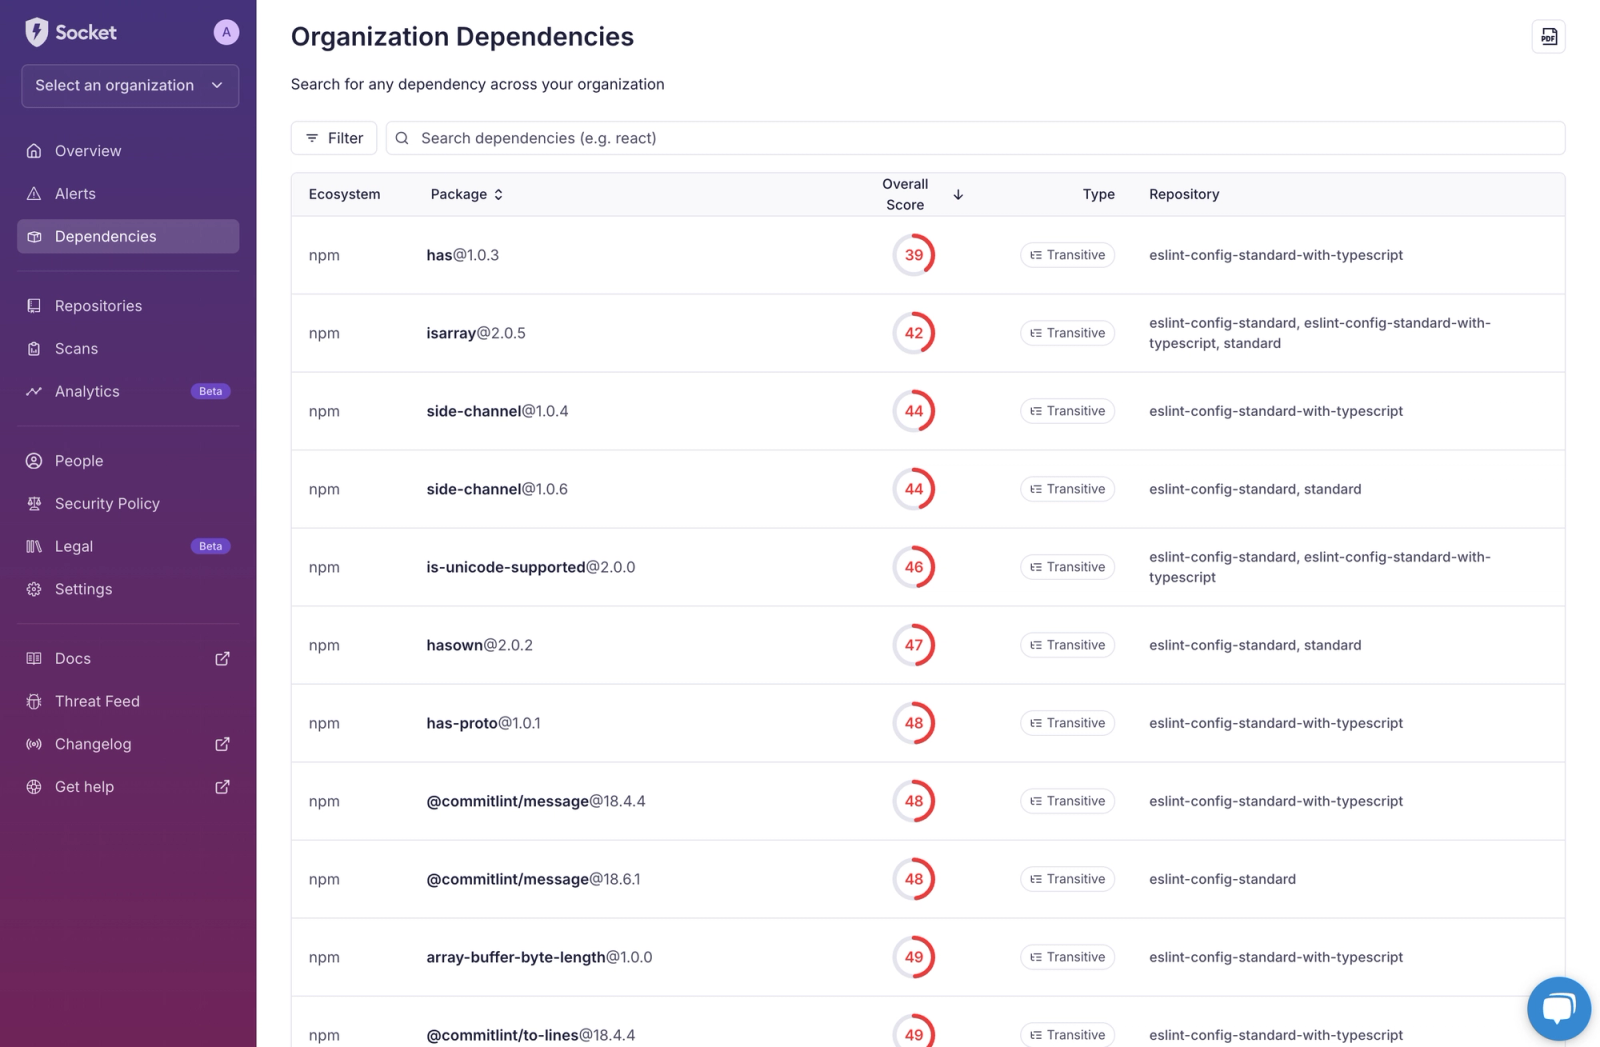Click the Transitive badge for has-proto@1.0.1
The image size is (1600, 1047).
point(1067,723)
